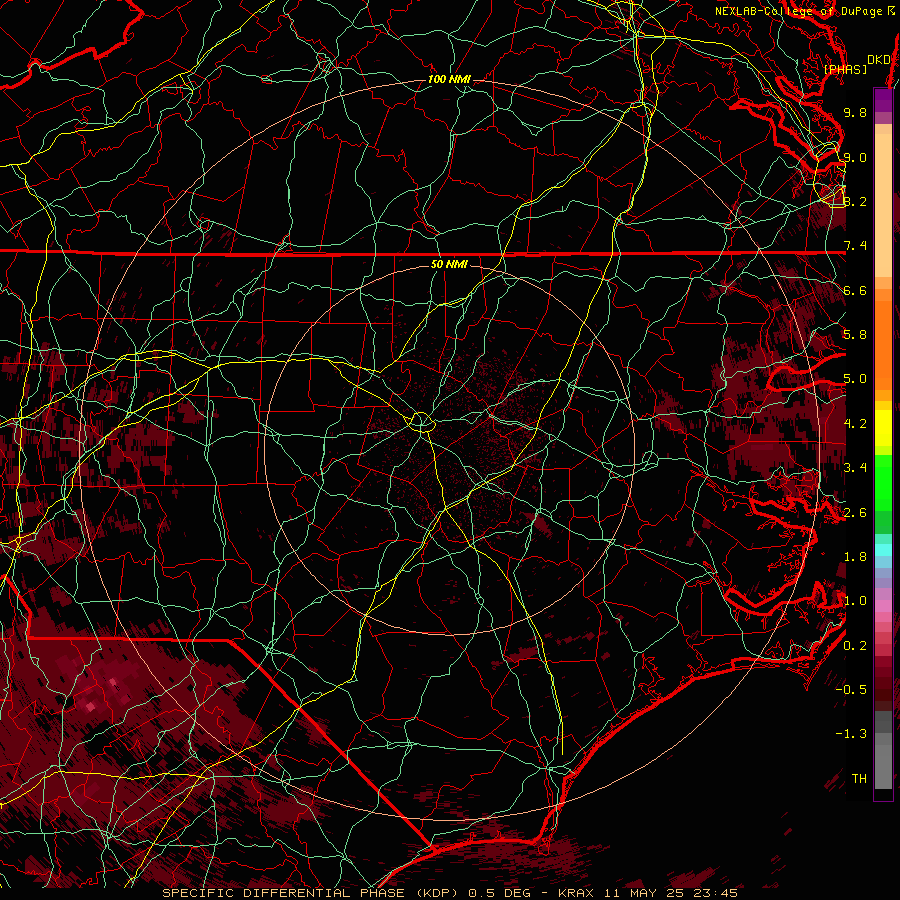Click the 50 NMI range ring label
This screenshot has width=900, height=900.
point(449,264)
